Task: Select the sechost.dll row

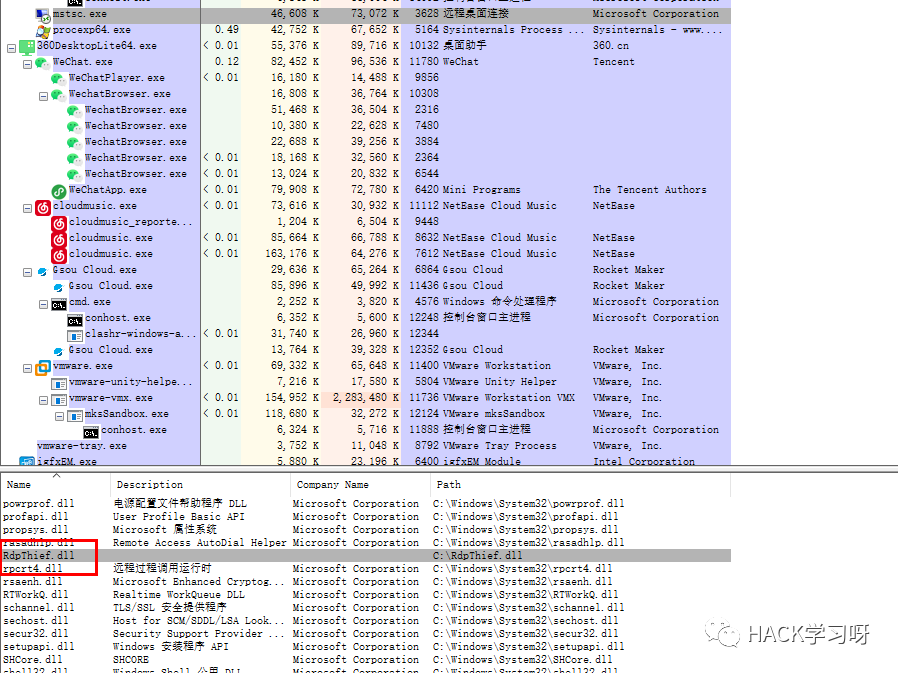Action: point(365,621)
